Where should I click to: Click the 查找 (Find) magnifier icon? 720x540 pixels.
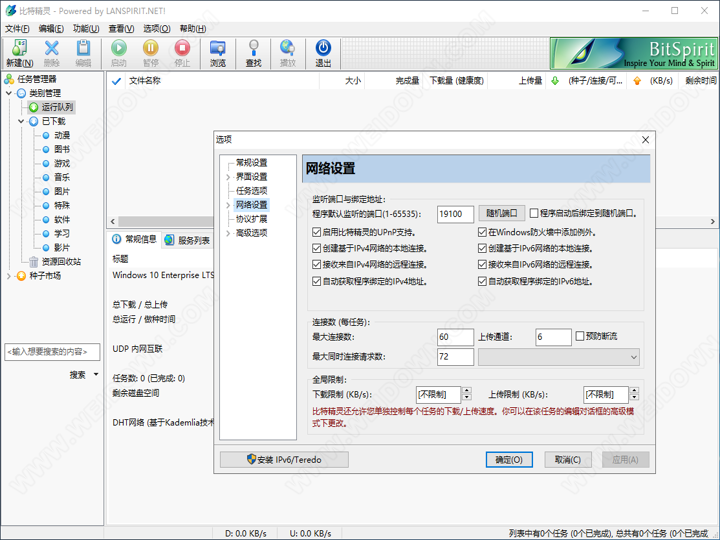coord(254,49)
